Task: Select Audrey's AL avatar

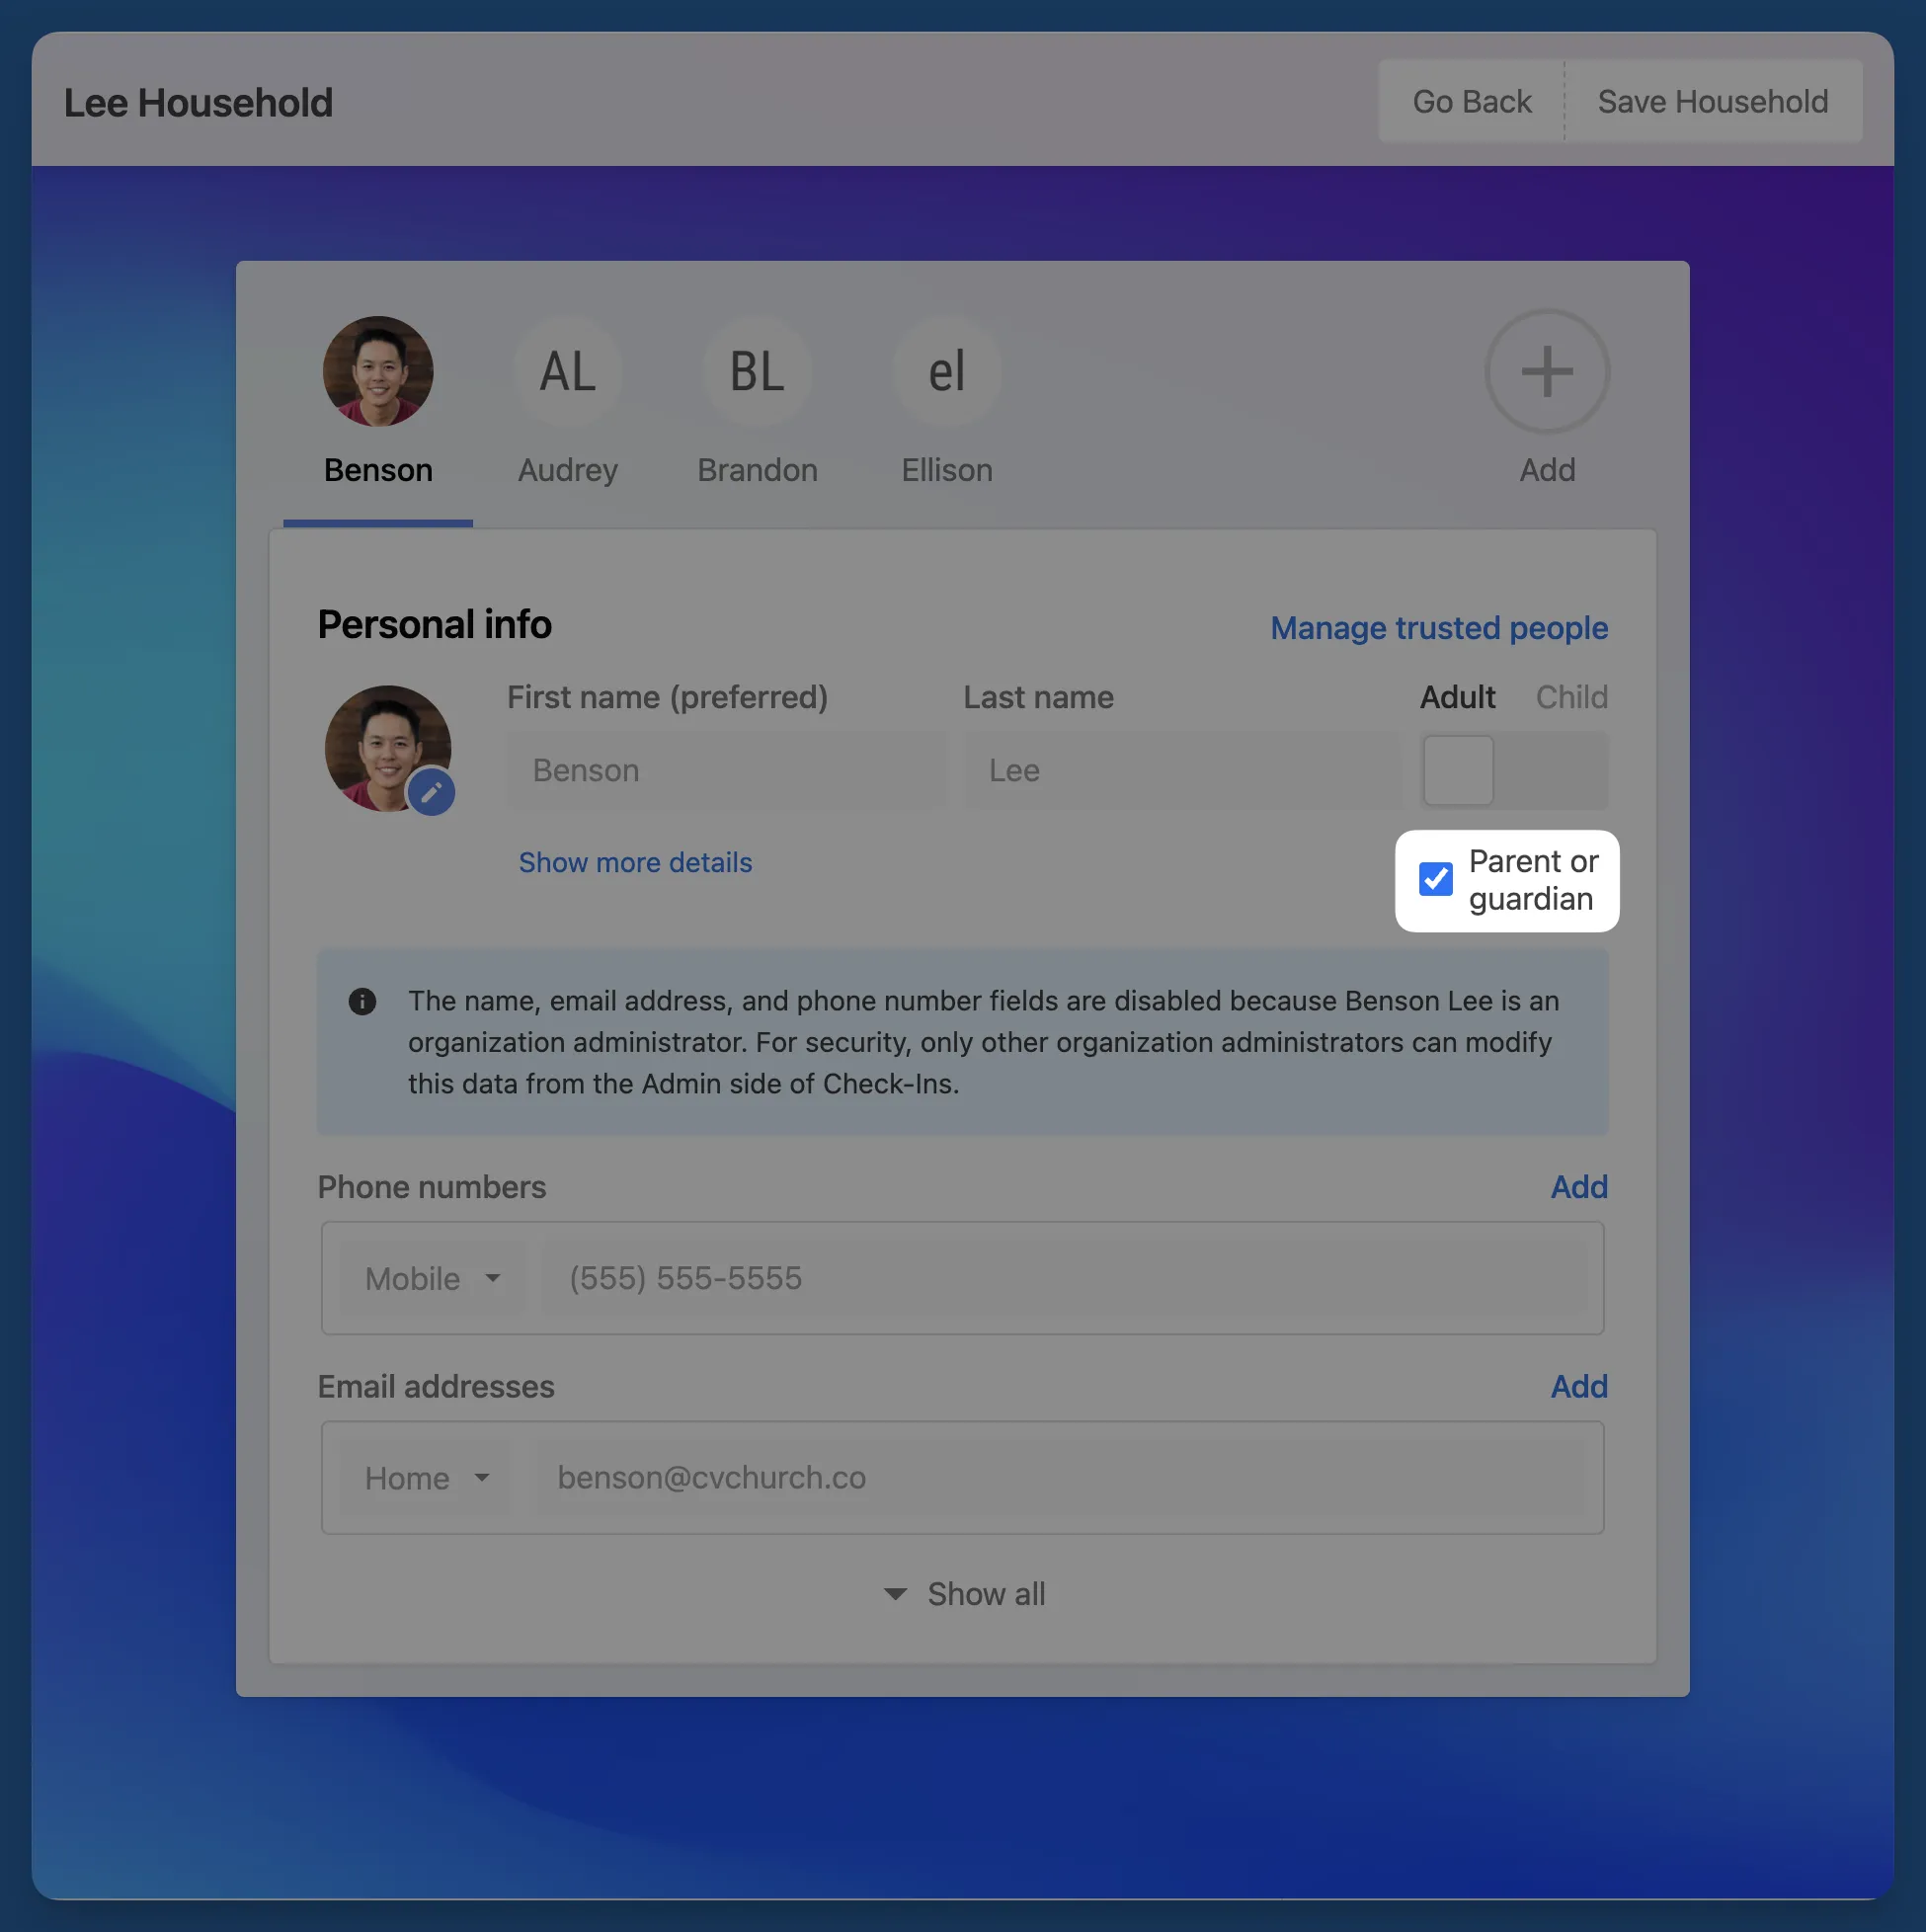Action: pyautogui.click(x=567, y=372)
